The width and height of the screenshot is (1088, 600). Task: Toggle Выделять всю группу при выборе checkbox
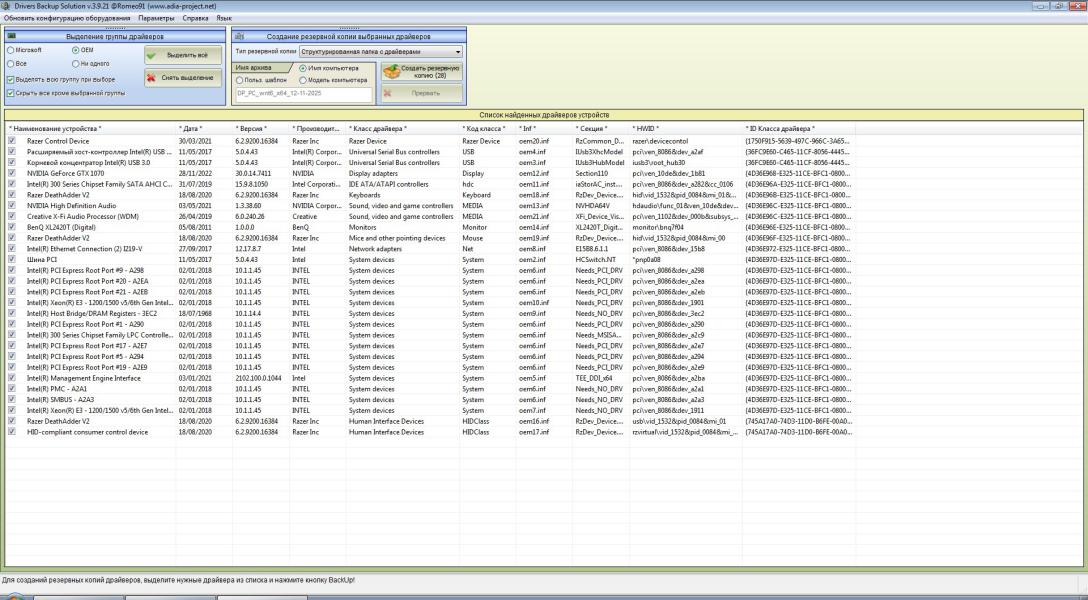point(10,79)
